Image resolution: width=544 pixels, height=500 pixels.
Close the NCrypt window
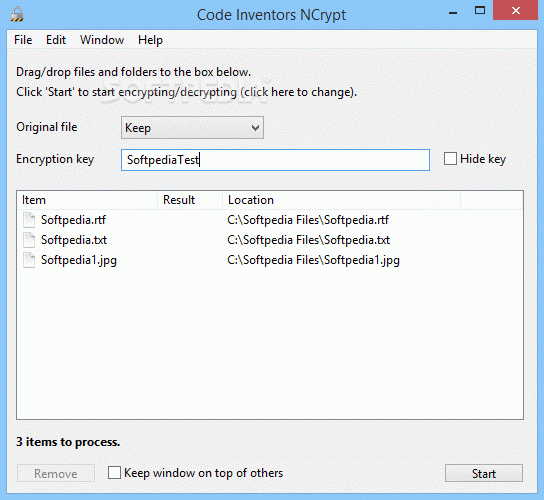tap(516, 11)
